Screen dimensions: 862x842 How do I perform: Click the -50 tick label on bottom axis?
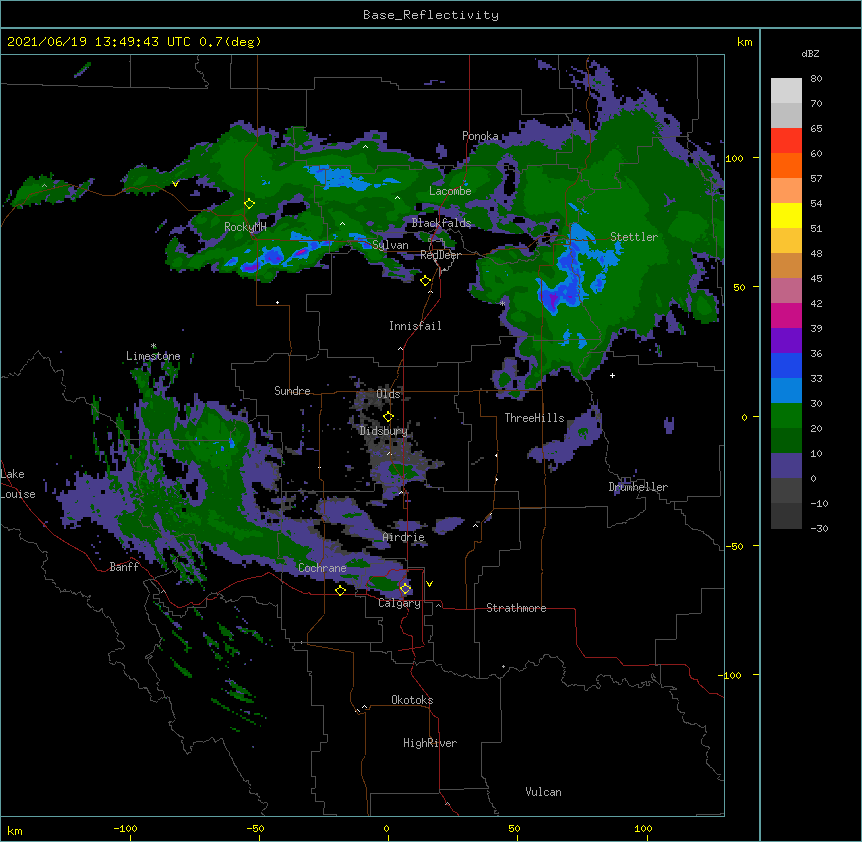255,828
